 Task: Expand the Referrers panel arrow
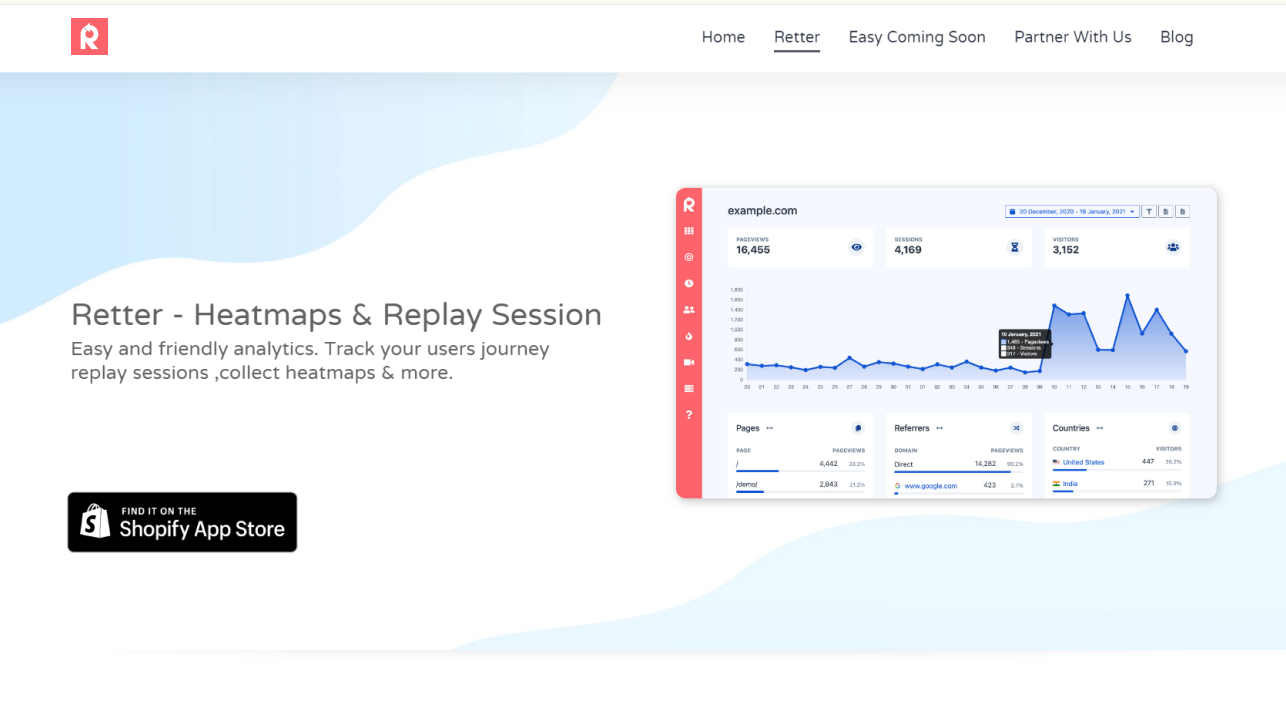point(939,428)
